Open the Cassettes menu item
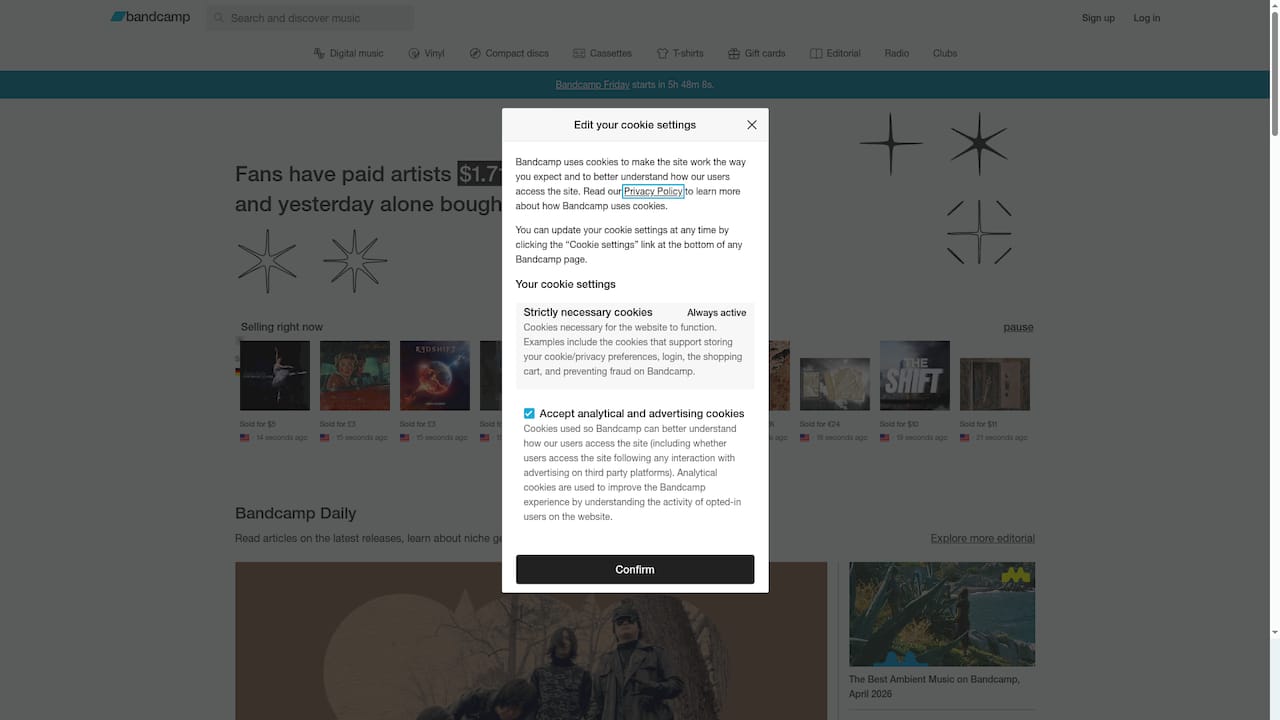 (602, 53)
